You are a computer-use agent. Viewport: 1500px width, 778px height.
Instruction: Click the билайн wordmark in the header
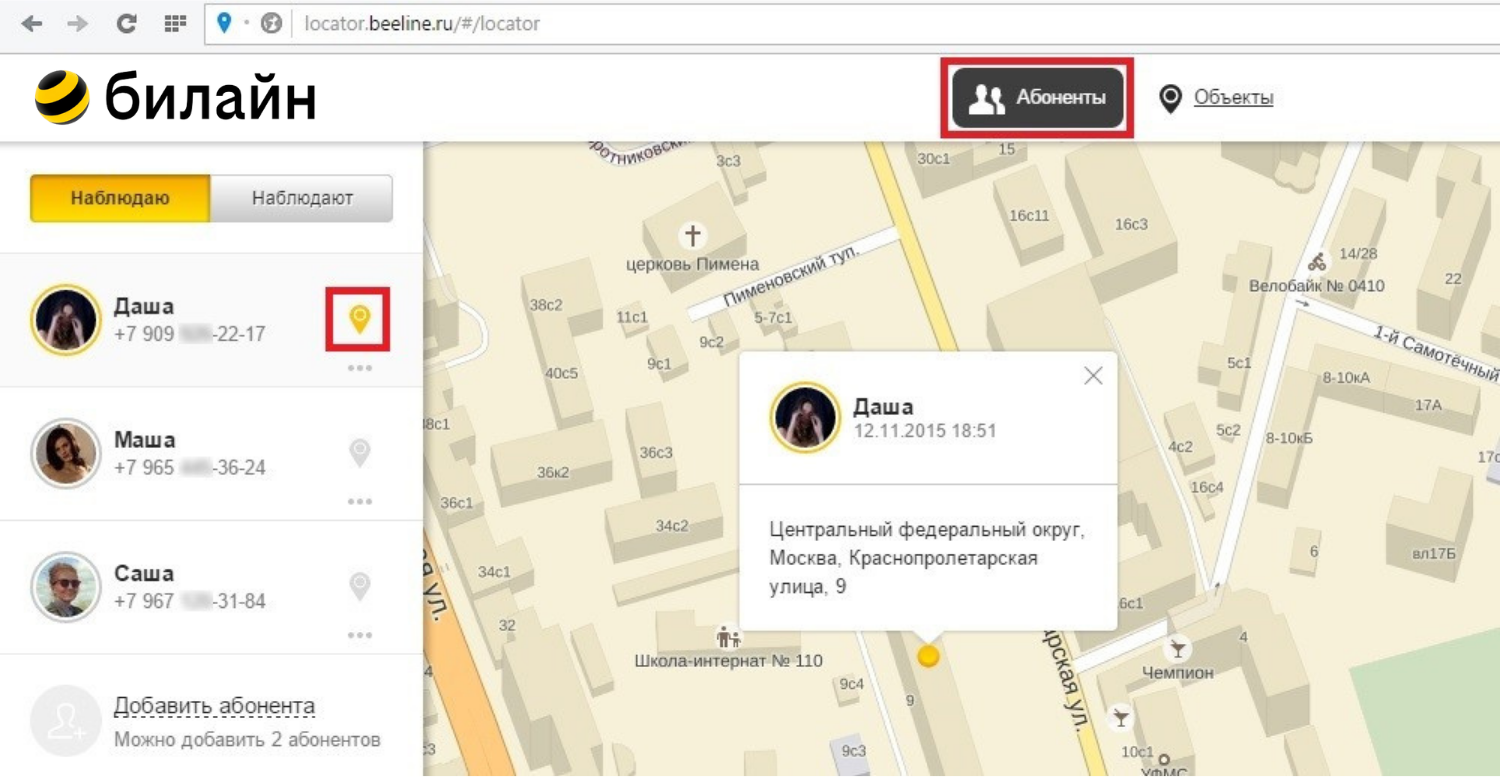click(211, 98)
